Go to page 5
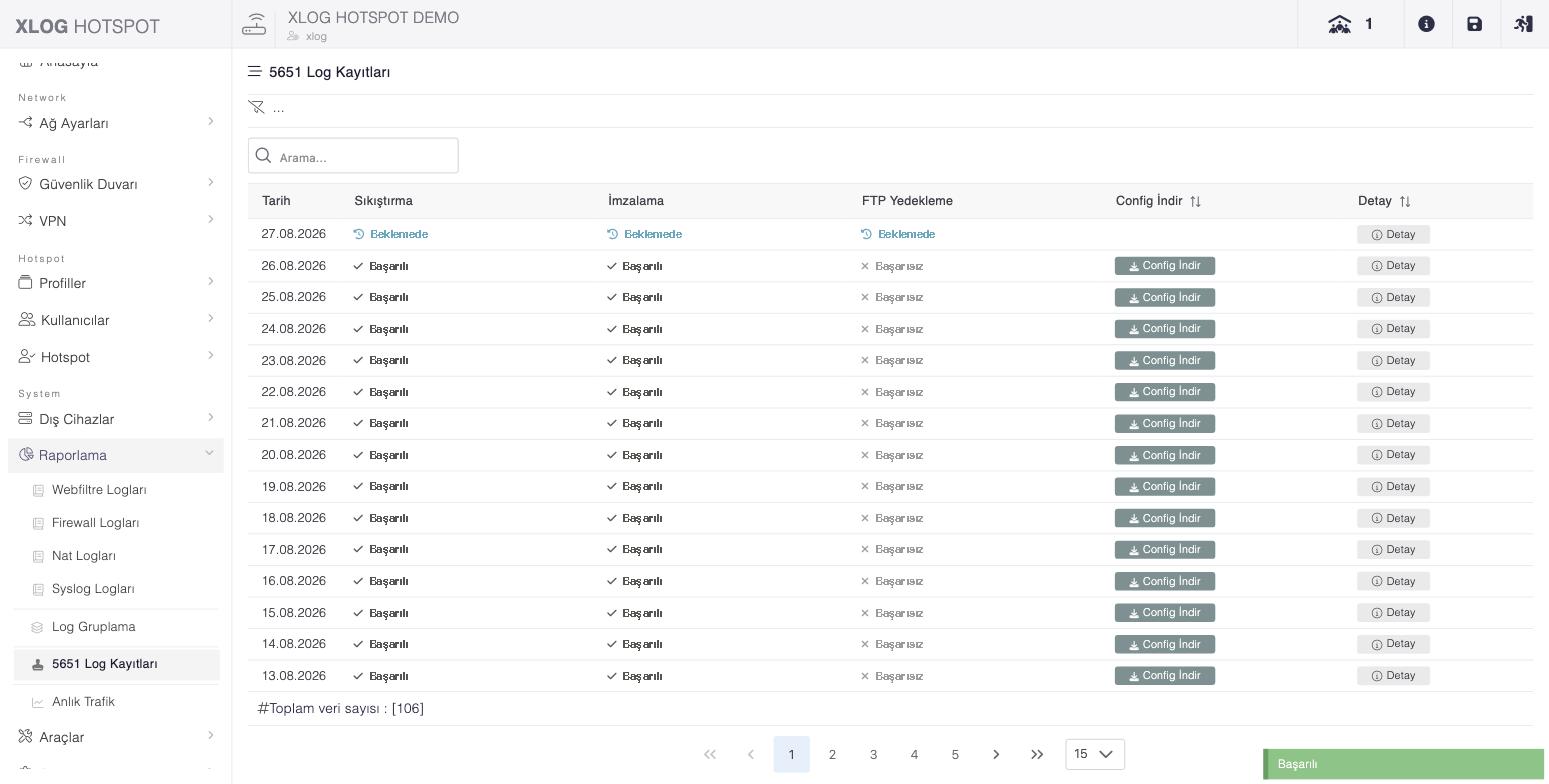 coord(955,755)
